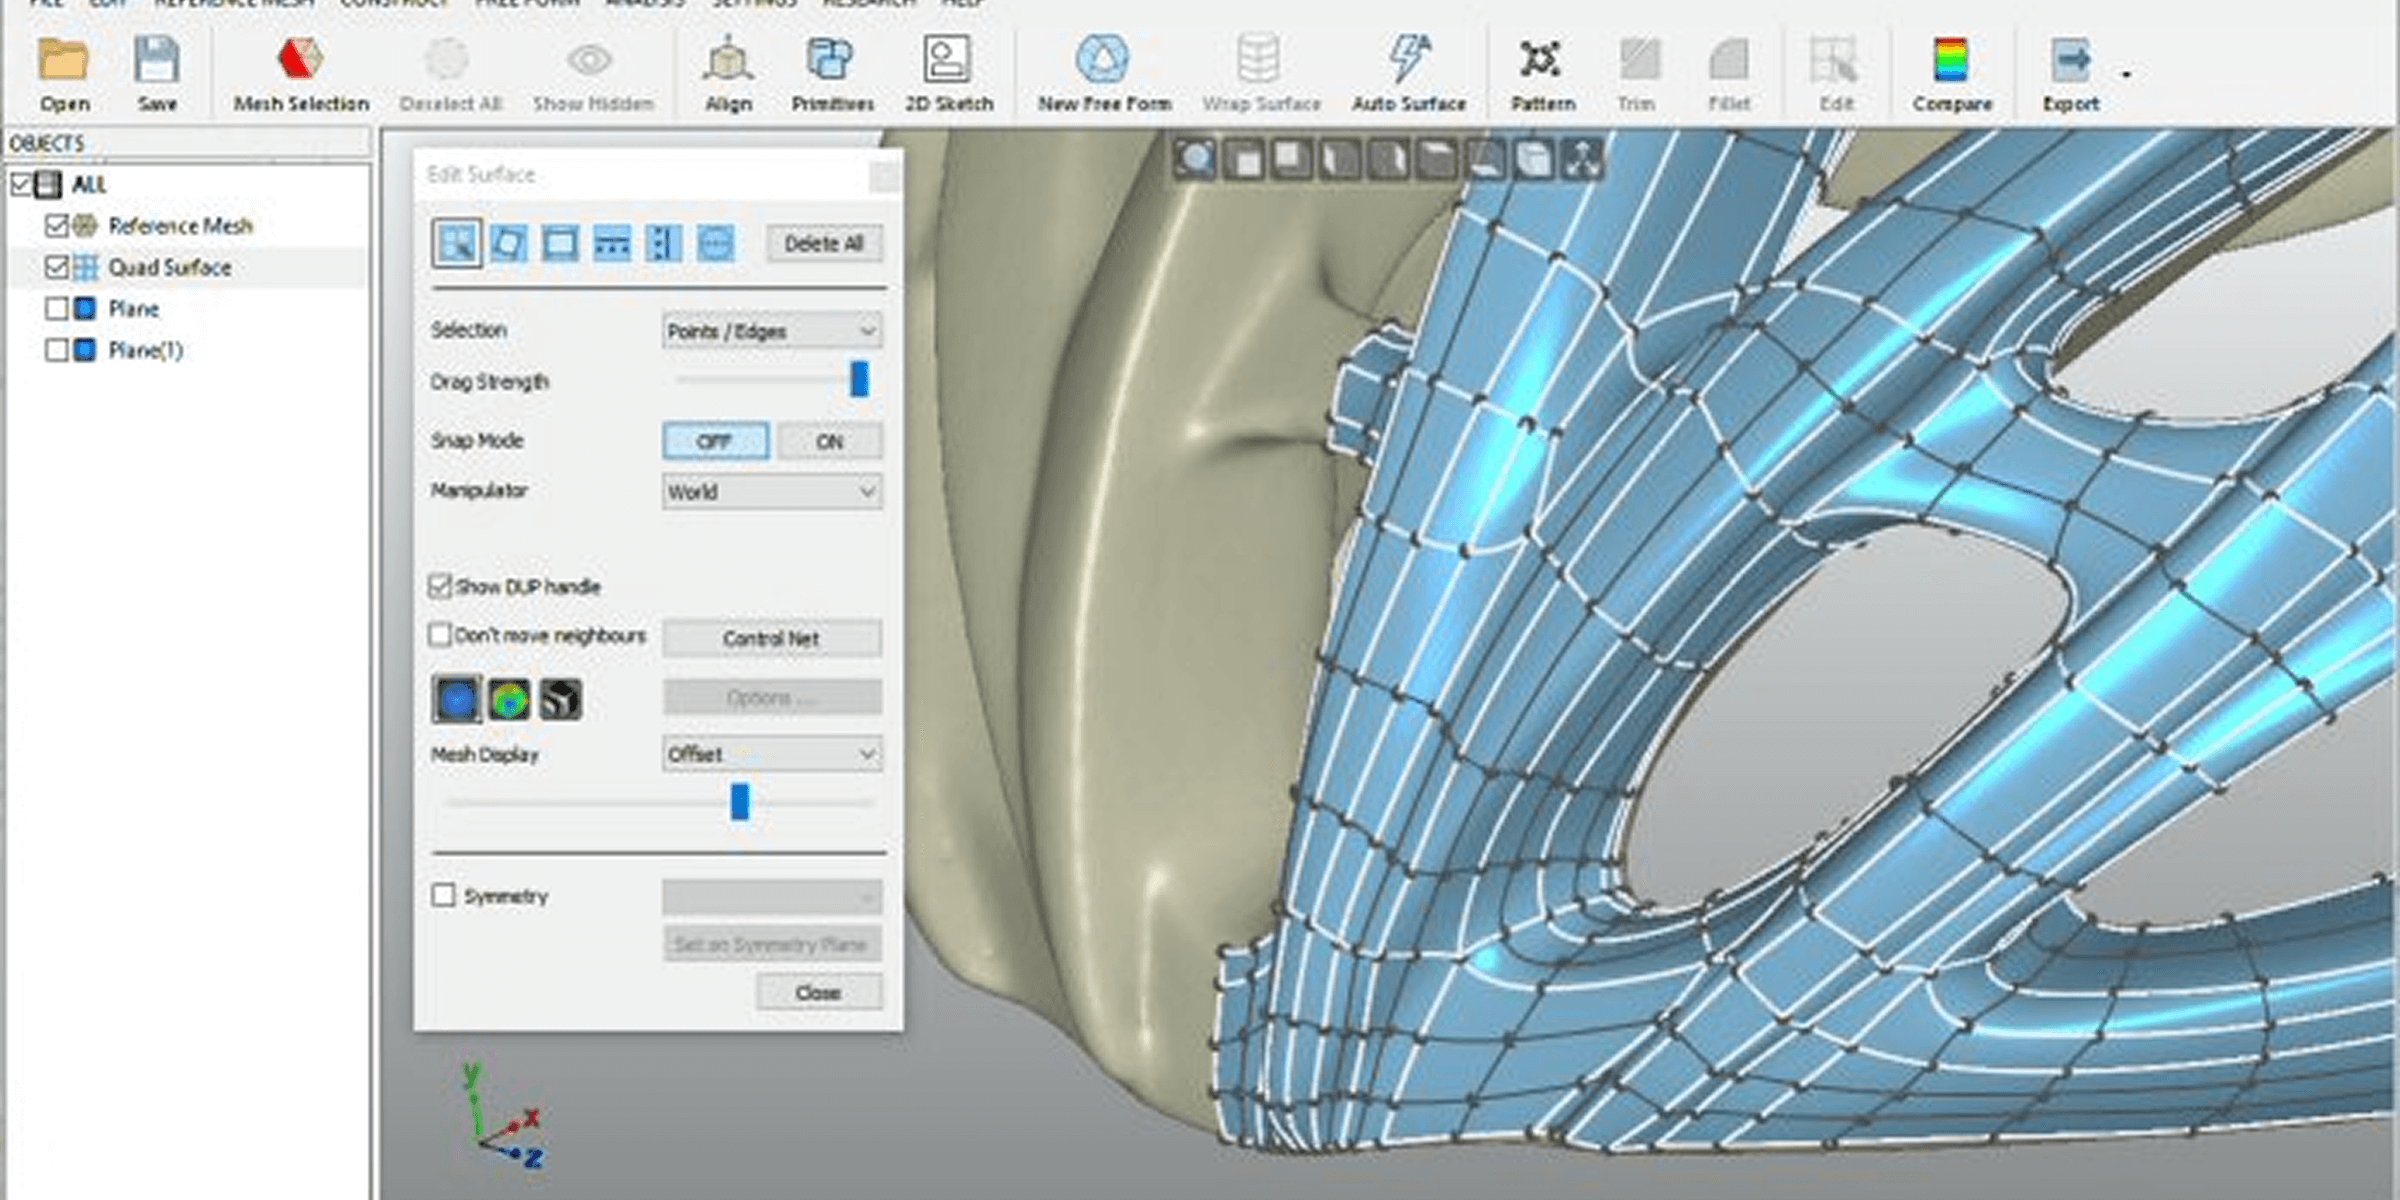
Task: Click the Wrap Surface tool icon
Action: click(x=1259, y=60)
